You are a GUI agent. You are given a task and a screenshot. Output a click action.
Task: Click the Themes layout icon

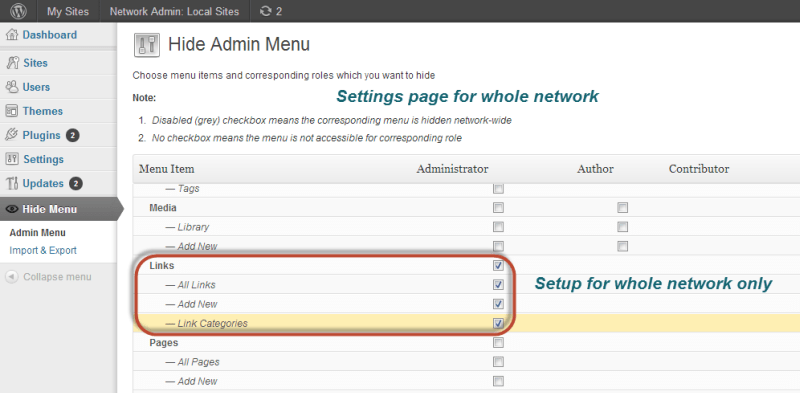click(x=12, y=111)
